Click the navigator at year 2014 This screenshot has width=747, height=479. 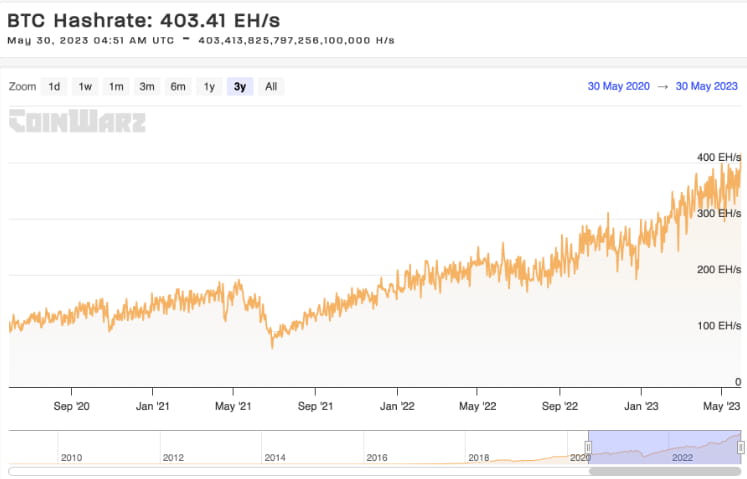[275, 458]
